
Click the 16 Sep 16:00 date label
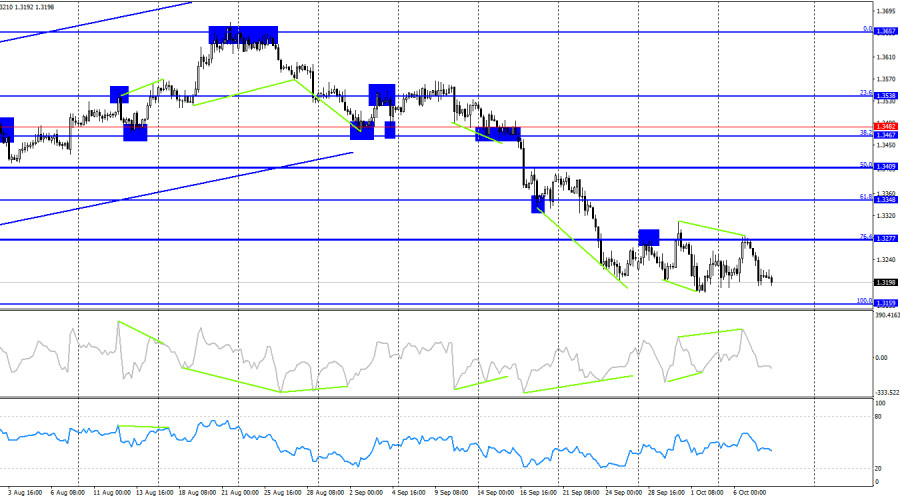(538, 493)
